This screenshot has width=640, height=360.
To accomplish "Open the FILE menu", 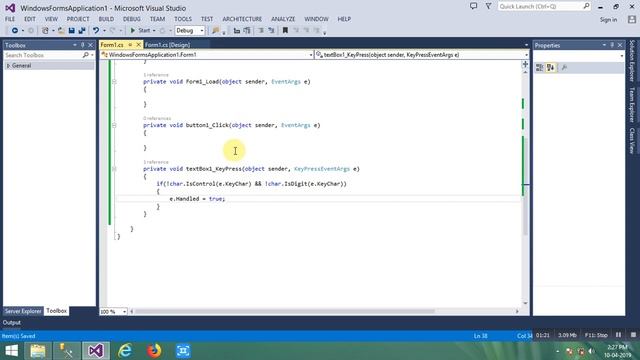I will coord(10,19).
